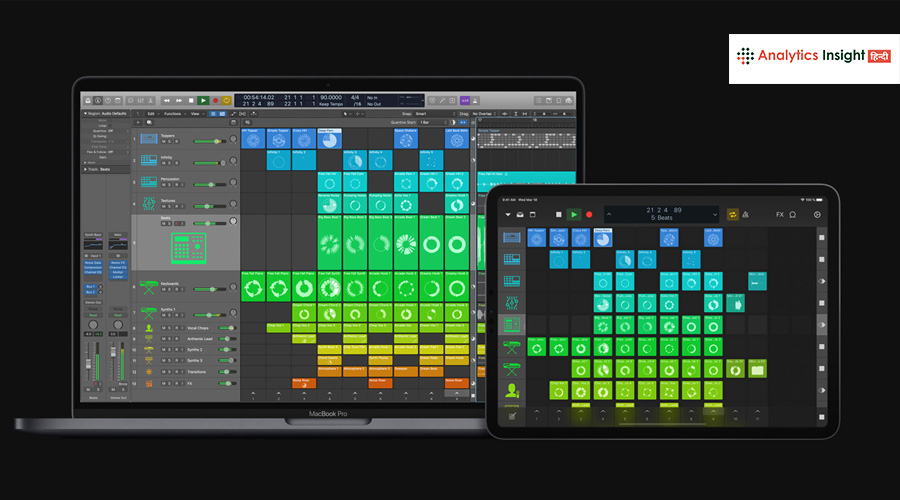Click the metronome icon on iPad
The height and width of the screenshot is (500, 900).
[746, 215]
